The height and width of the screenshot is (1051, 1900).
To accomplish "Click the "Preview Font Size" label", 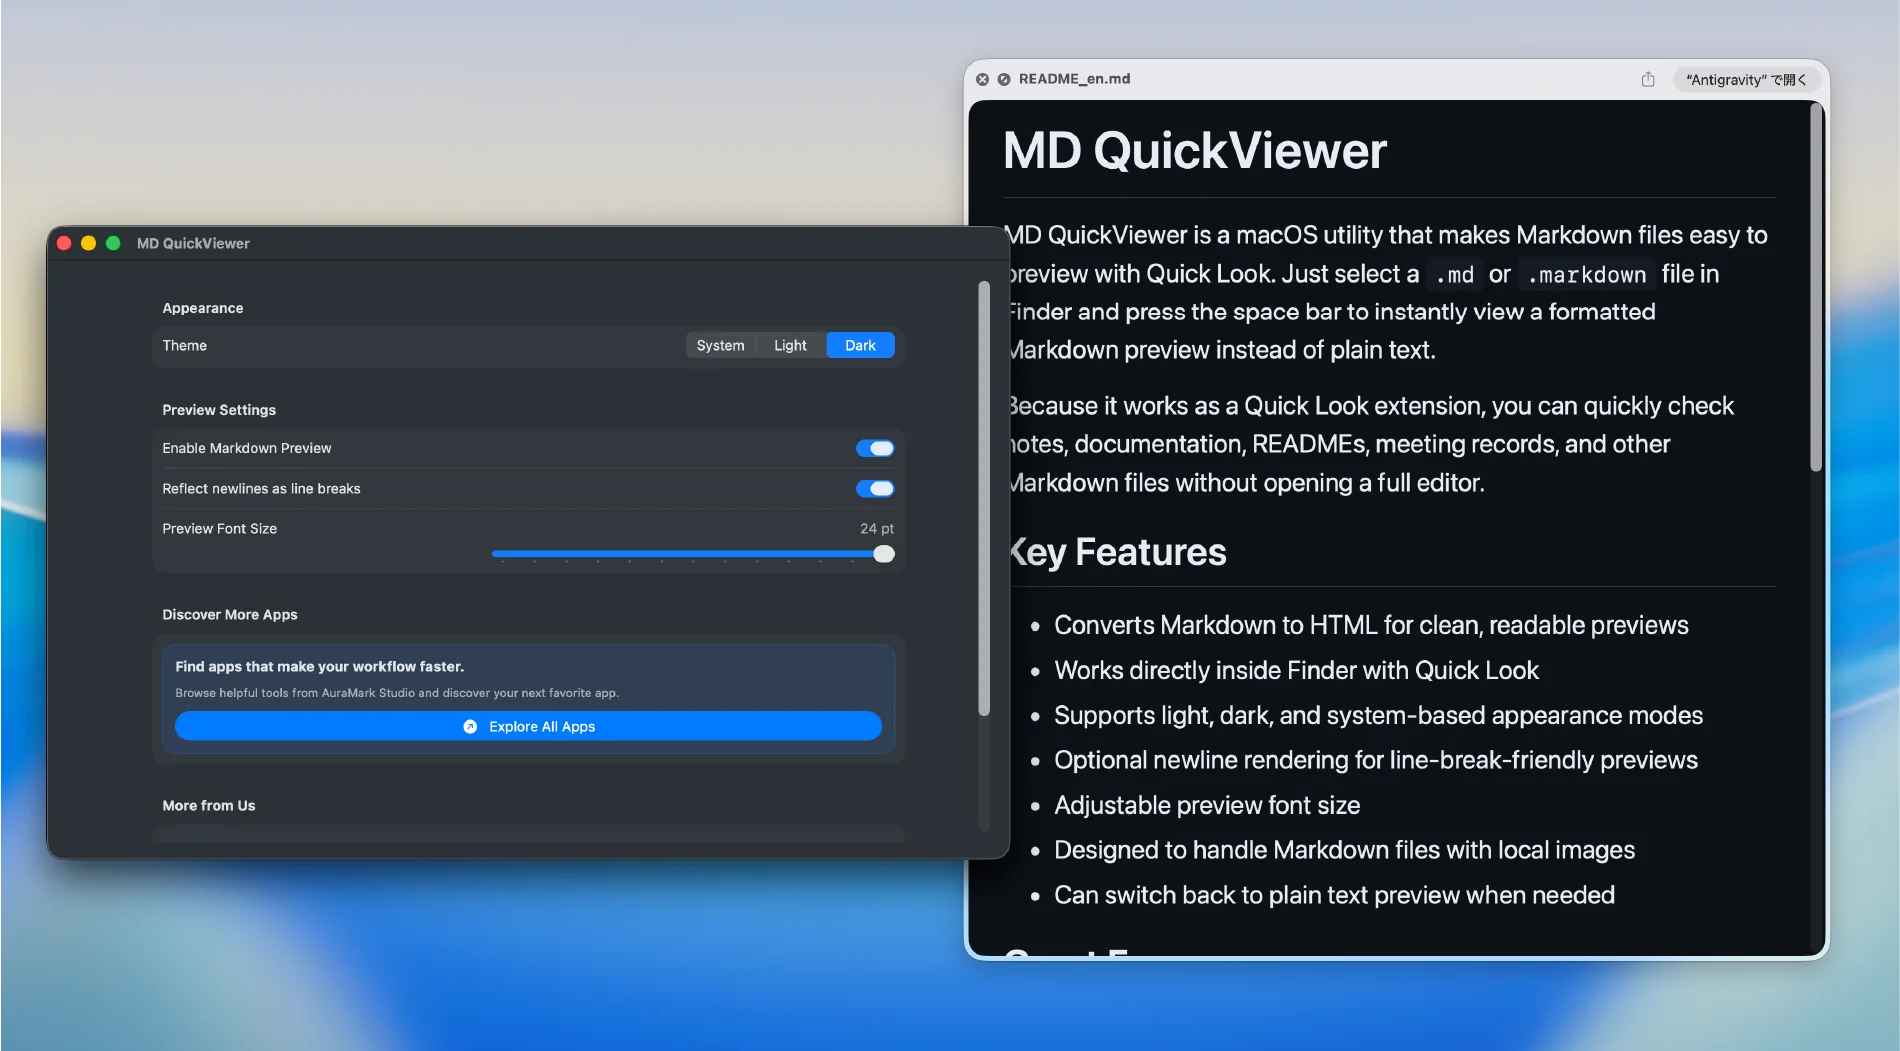I will pyautogui.click(x=220, y=528).
